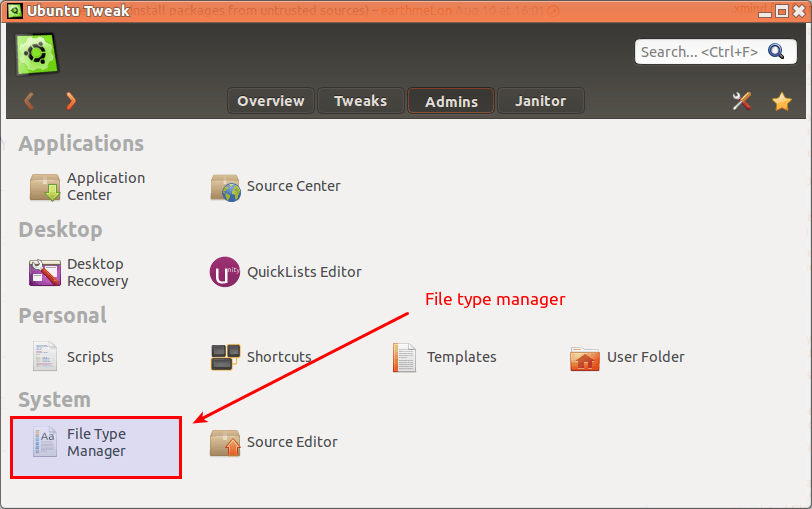Switch to the Overview tab
This screenshot has width=812, height=509.
[x=271, y=101]
